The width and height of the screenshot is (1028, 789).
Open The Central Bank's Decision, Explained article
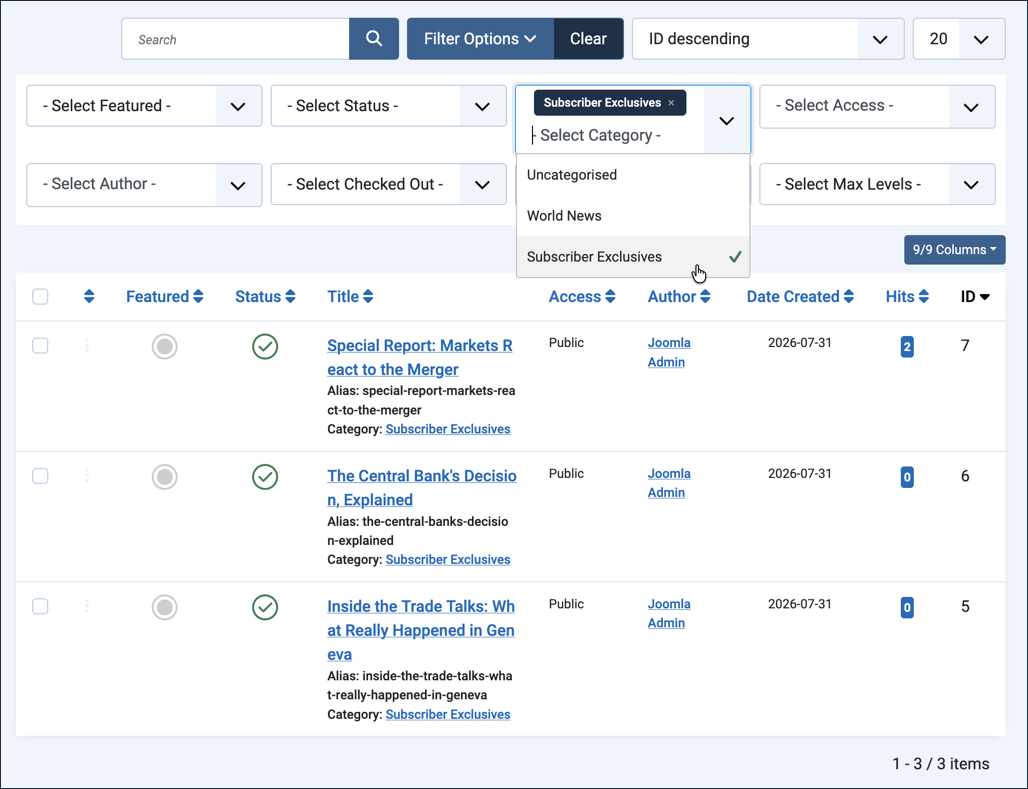click(422, 488)
